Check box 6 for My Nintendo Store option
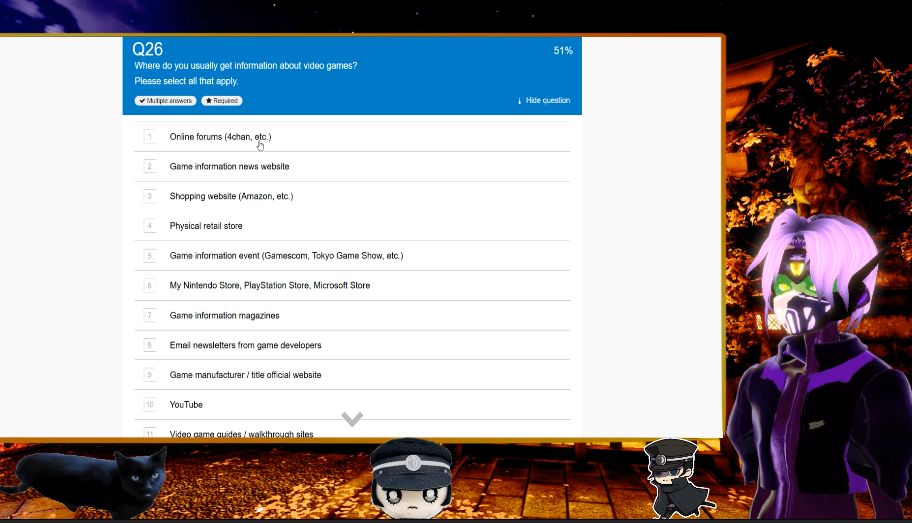912x523 pixels. (149, 285)
